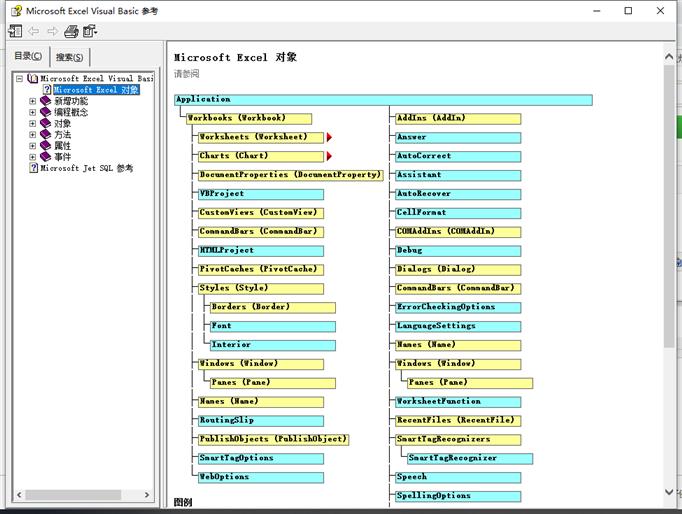The image size is (682, 514).
Task: Open PublishObjects (PublishObject) object link
Action: 274,440
